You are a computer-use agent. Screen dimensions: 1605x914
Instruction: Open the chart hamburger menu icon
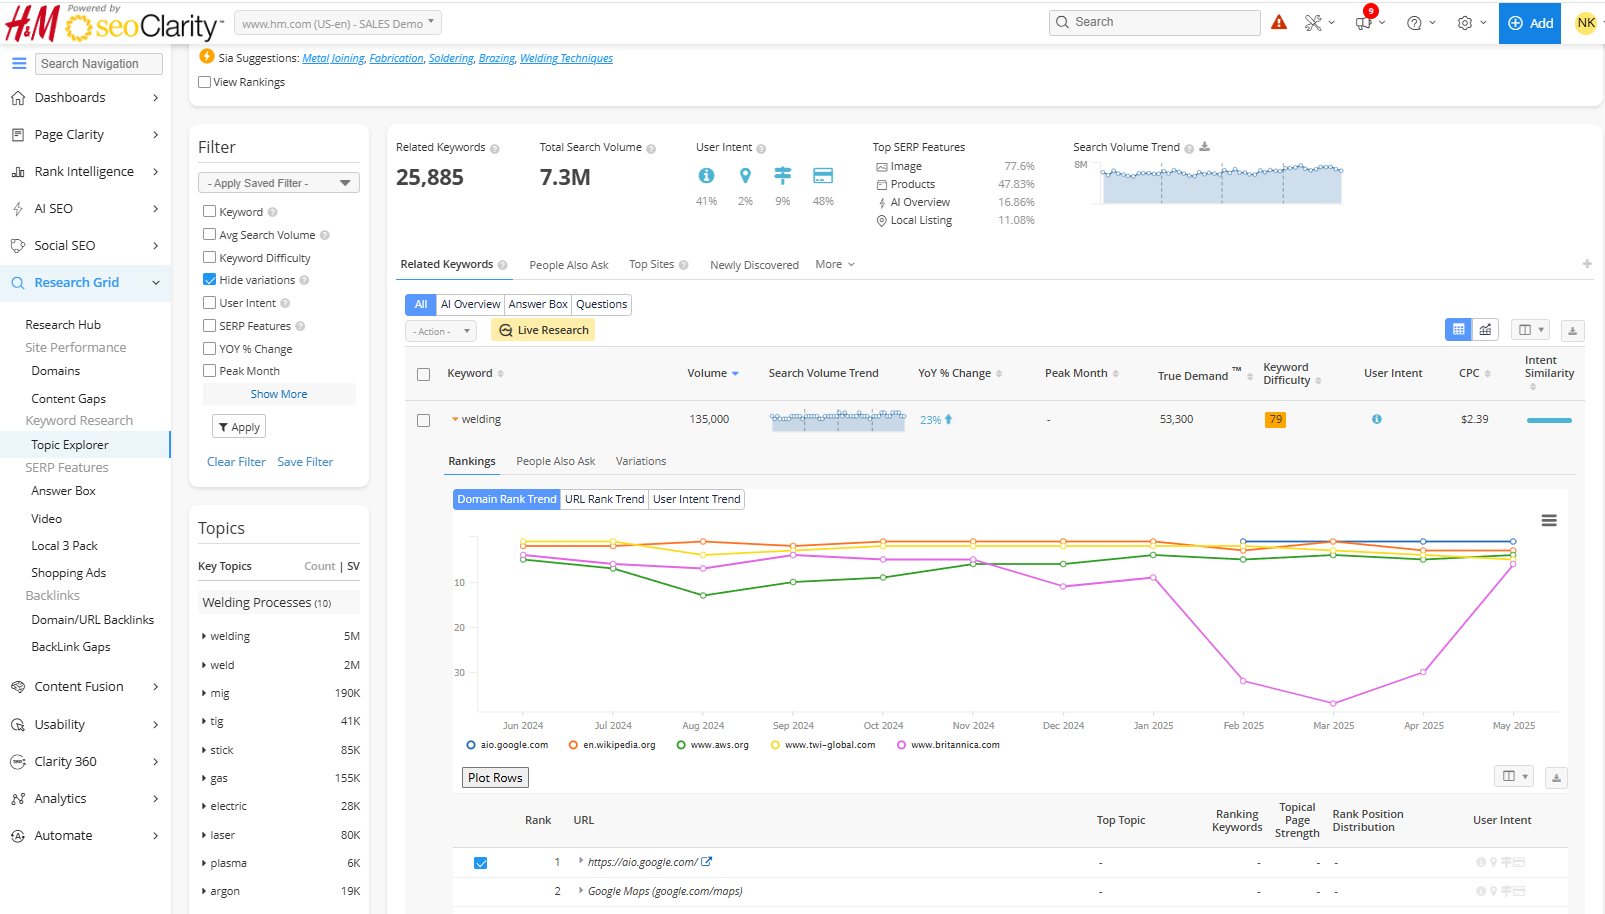tap(1549, 520)
